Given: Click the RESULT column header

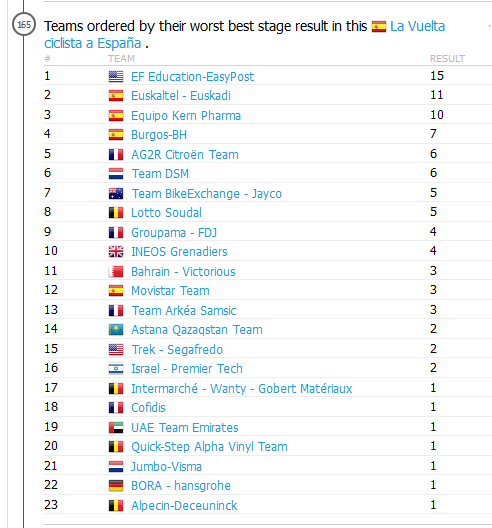Looking at the screenshot, I should pyautogui.click(x=447, y=59).
